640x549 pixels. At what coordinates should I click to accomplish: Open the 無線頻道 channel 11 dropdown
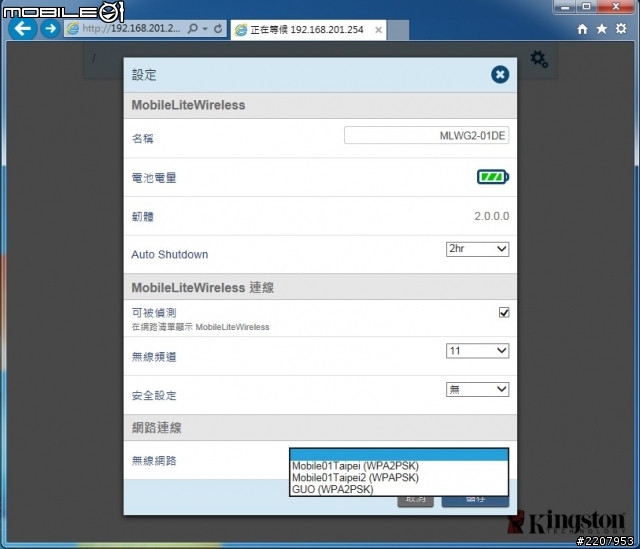click(477, 351)
